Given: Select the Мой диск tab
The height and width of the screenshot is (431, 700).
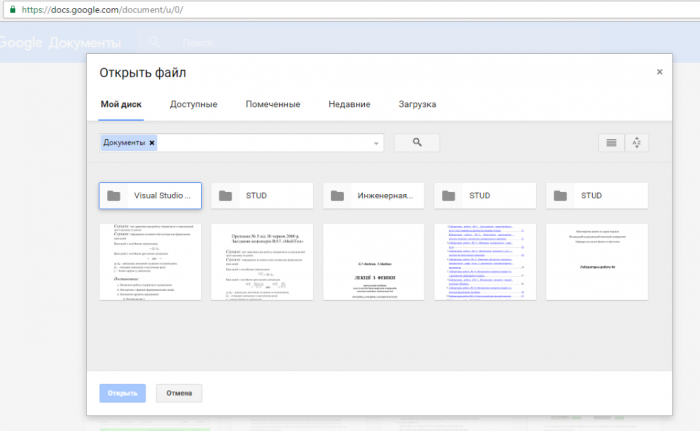Looking at the screenshot, I should [121, 104].
